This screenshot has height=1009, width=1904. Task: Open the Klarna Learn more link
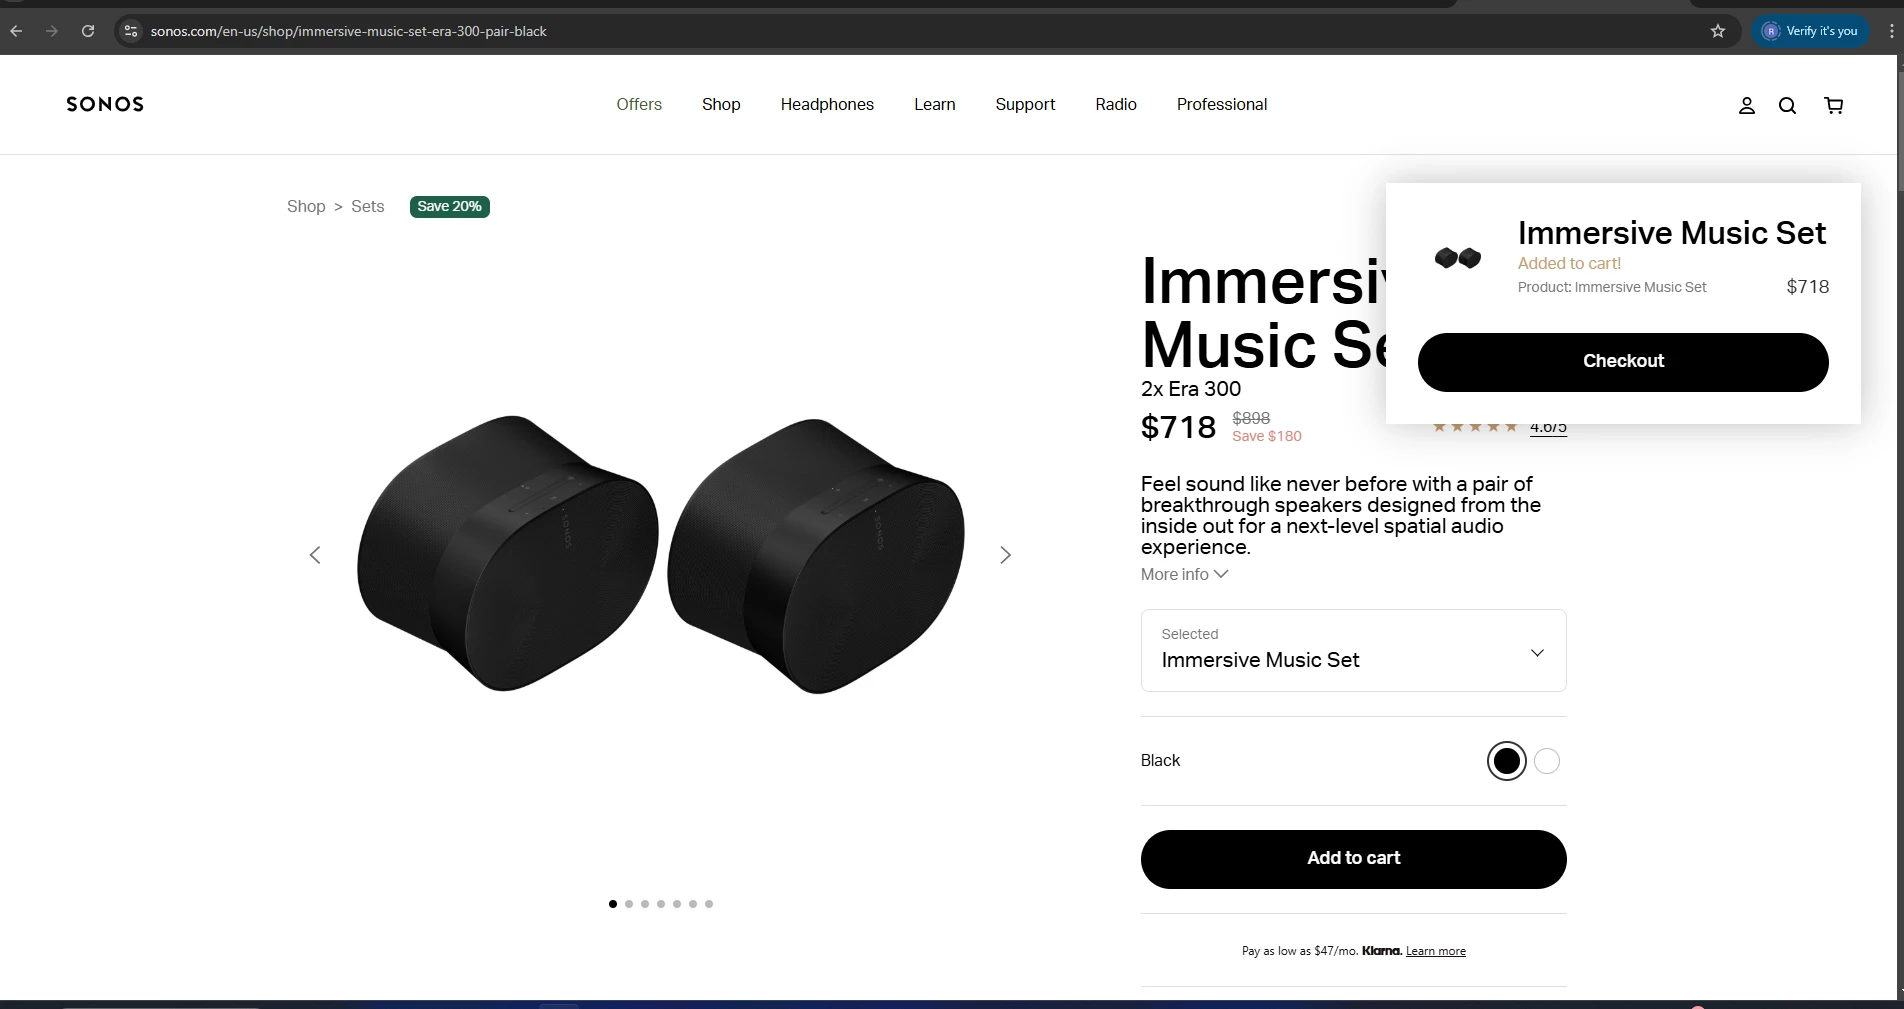point(1436,951)
